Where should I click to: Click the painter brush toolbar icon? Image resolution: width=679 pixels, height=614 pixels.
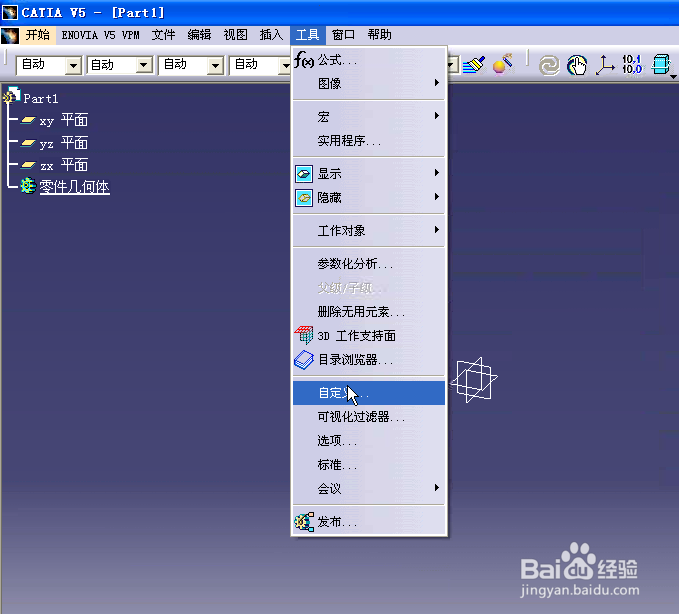tap(474, 65)
